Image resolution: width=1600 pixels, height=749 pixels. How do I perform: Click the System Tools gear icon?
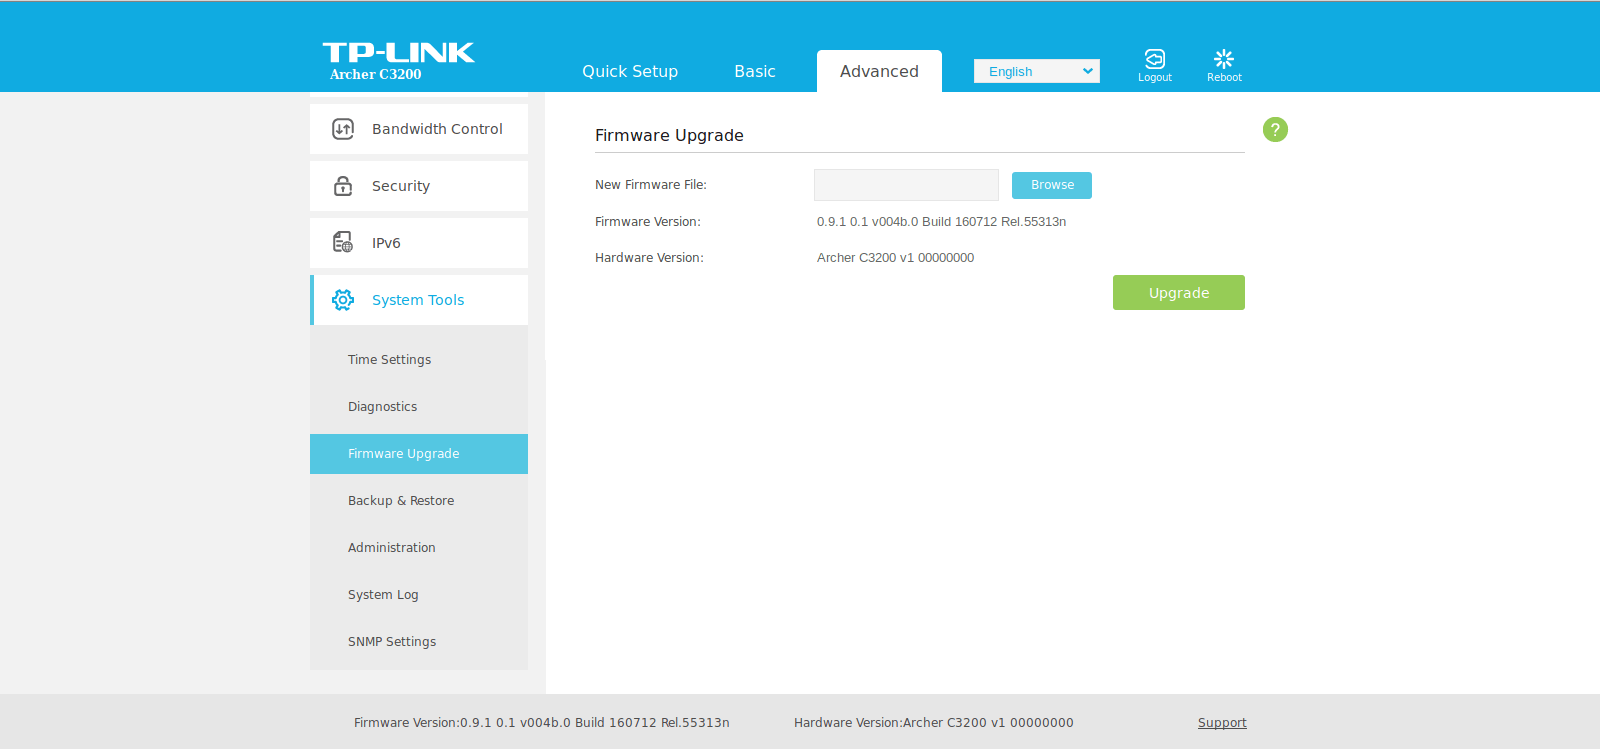(343, 300)
